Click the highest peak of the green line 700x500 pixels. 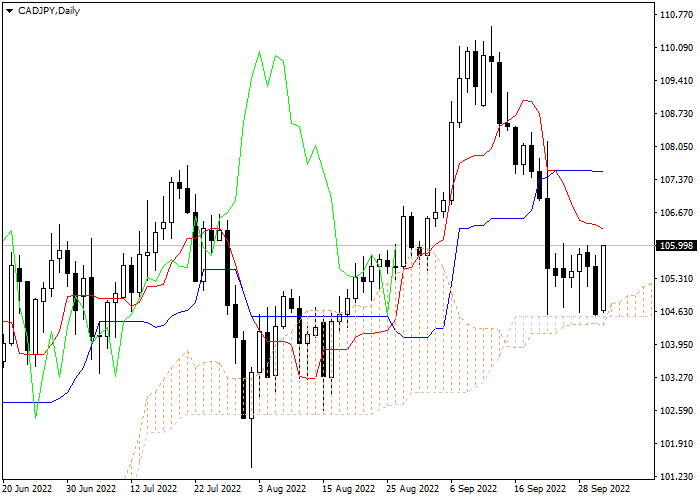(261, 51)
